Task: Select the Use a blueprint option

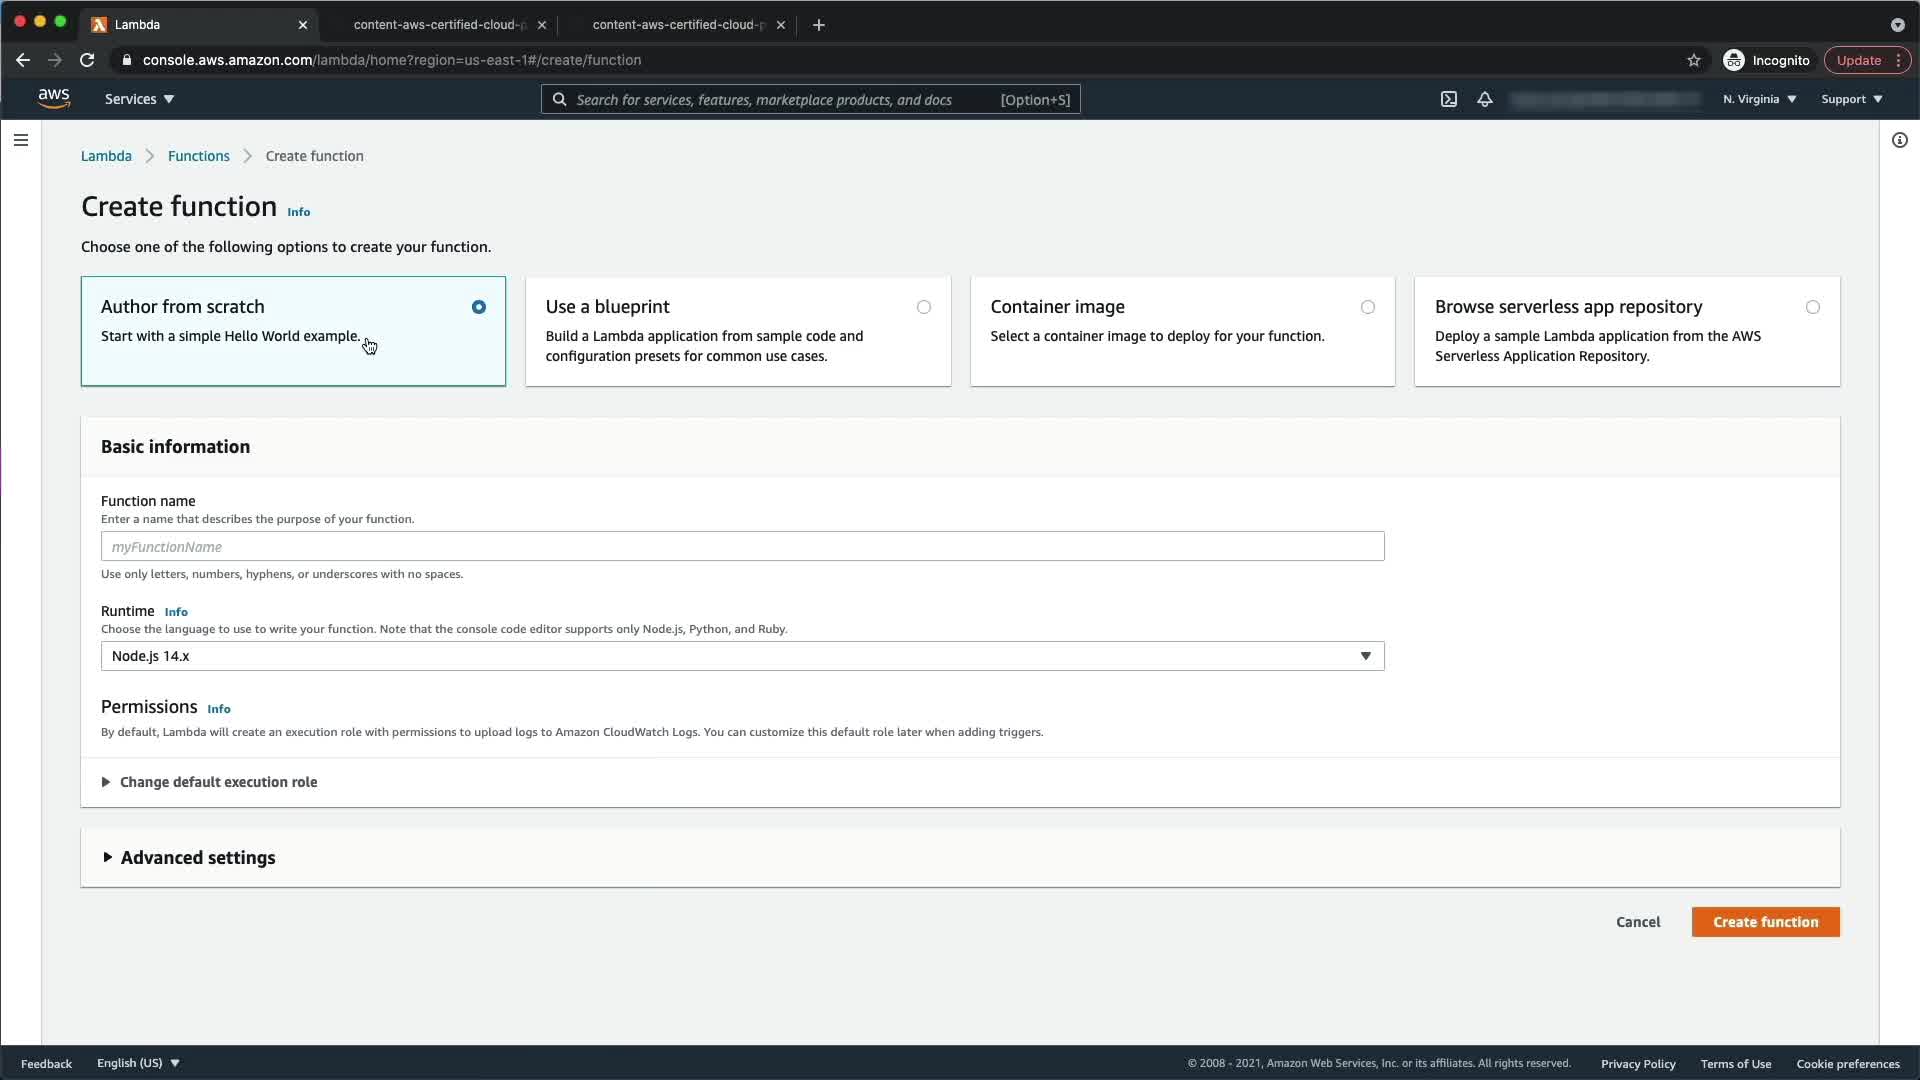Action: (923, 307)
